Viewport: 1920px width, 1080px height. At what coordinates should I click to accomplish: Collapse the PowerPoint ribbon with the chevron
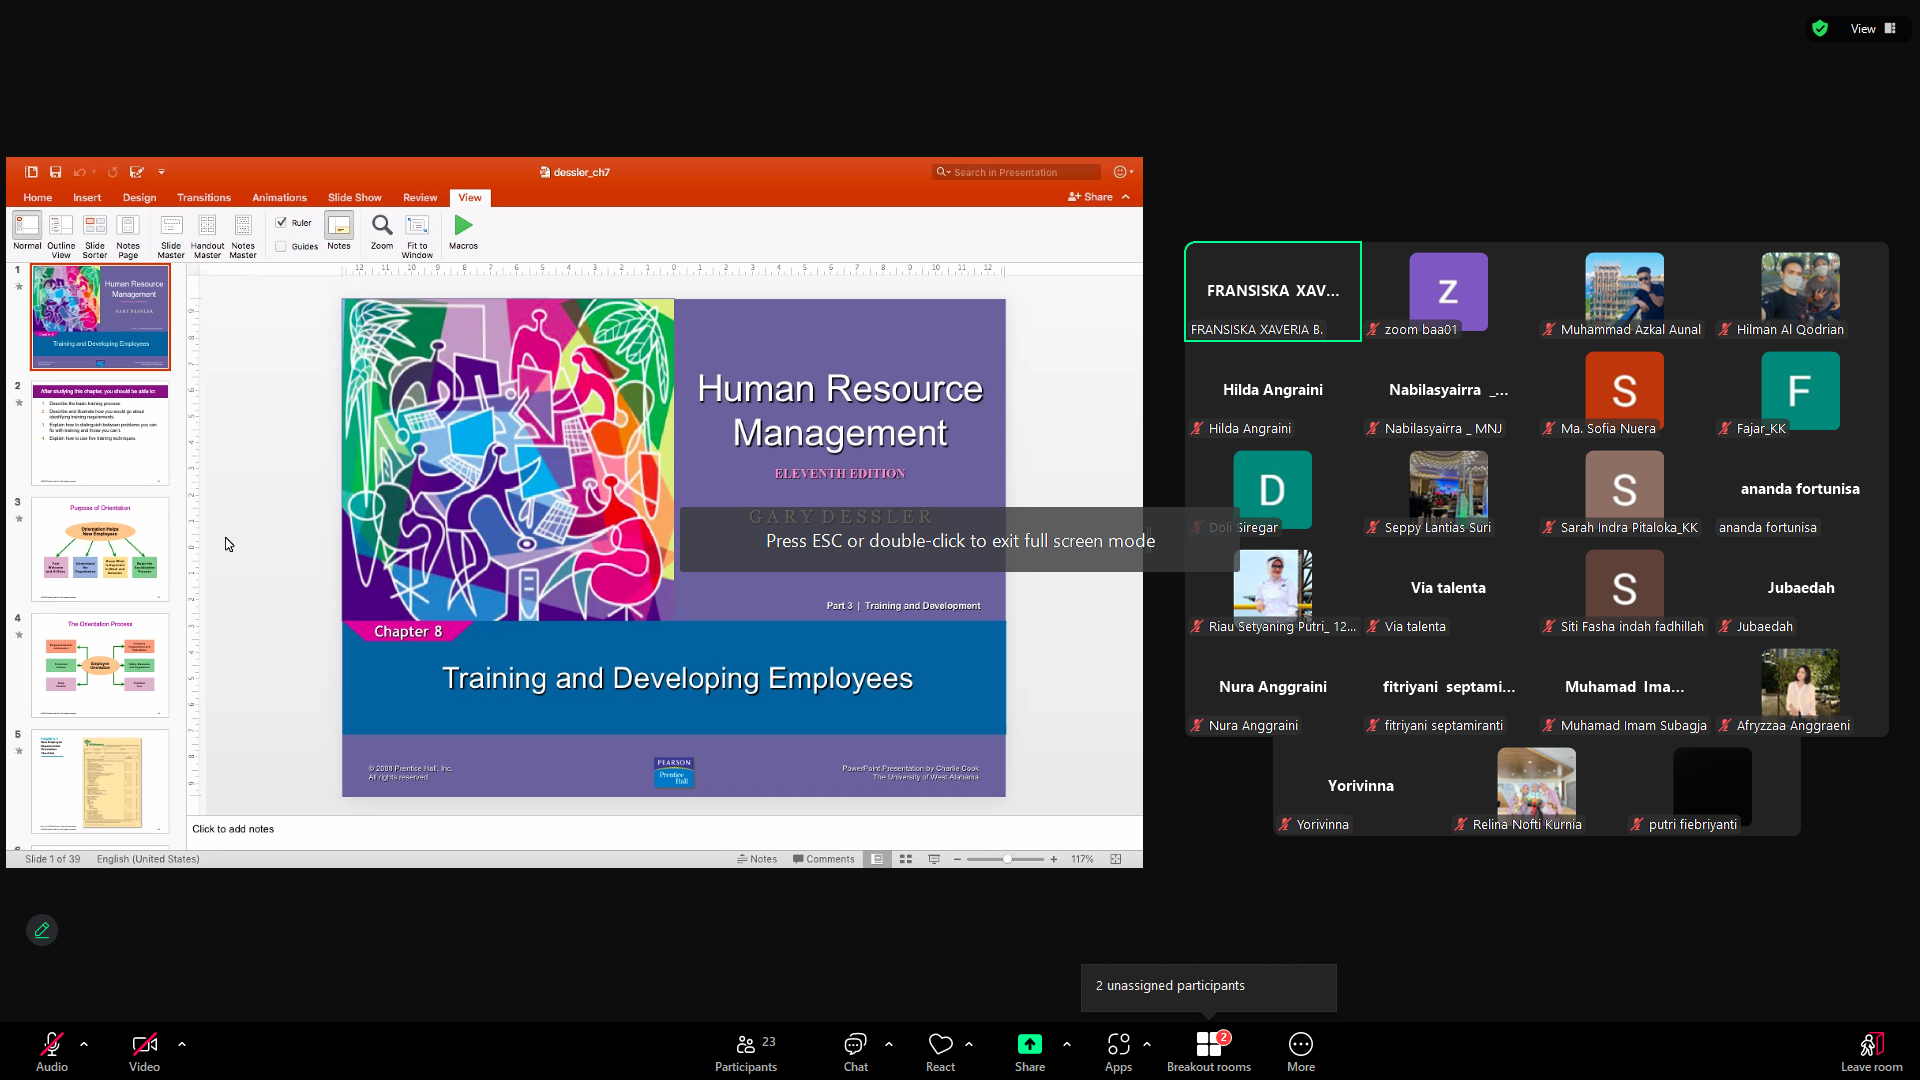(x=1126, y=197)
